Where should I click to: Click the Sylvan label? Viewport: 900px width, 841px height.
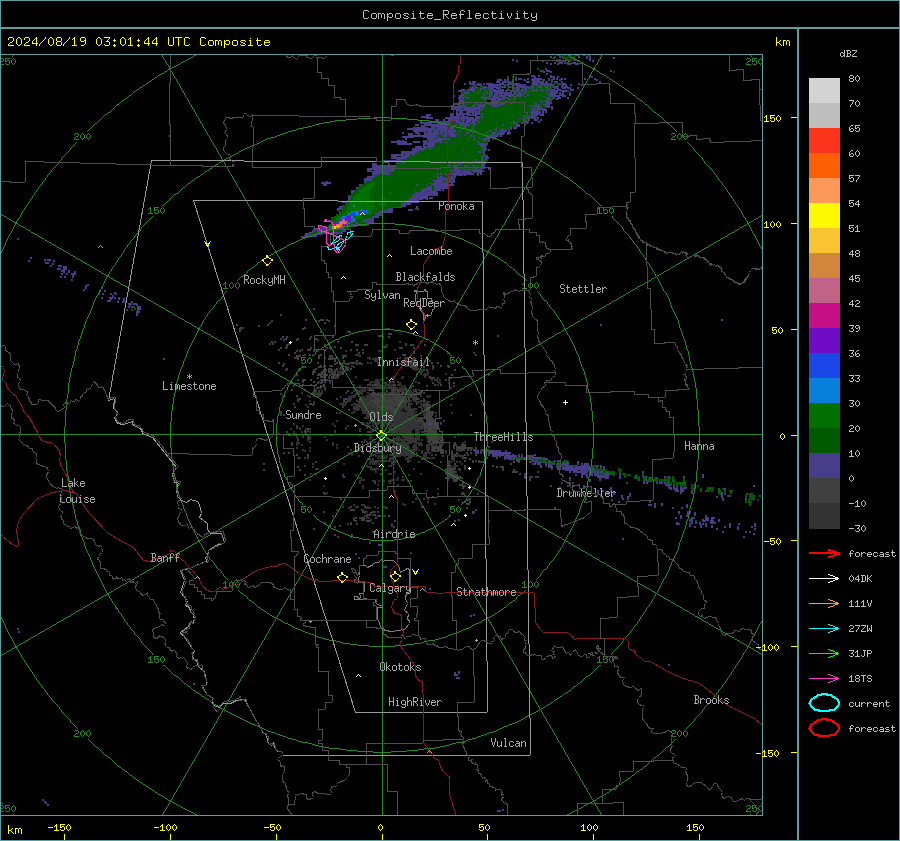click(382, 295)
